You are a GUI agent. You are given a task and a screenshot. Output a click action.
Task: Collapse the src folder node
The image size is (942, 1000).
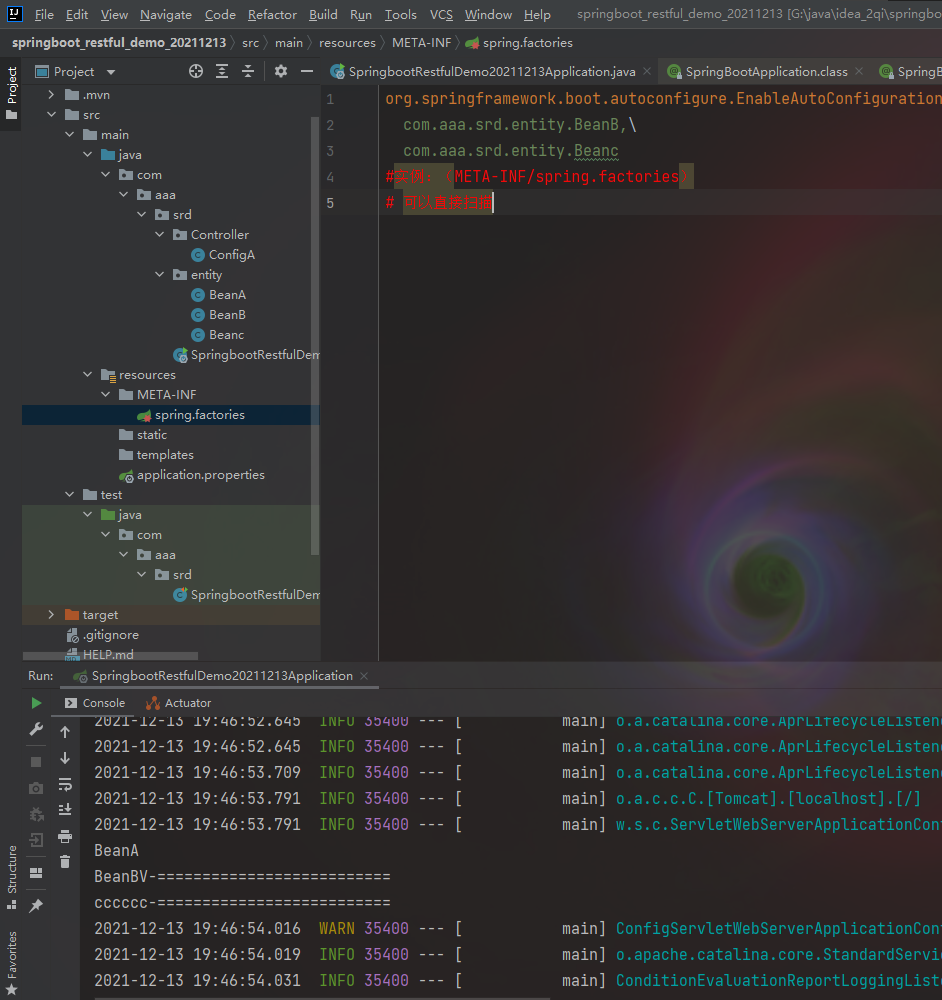[51, 115]
